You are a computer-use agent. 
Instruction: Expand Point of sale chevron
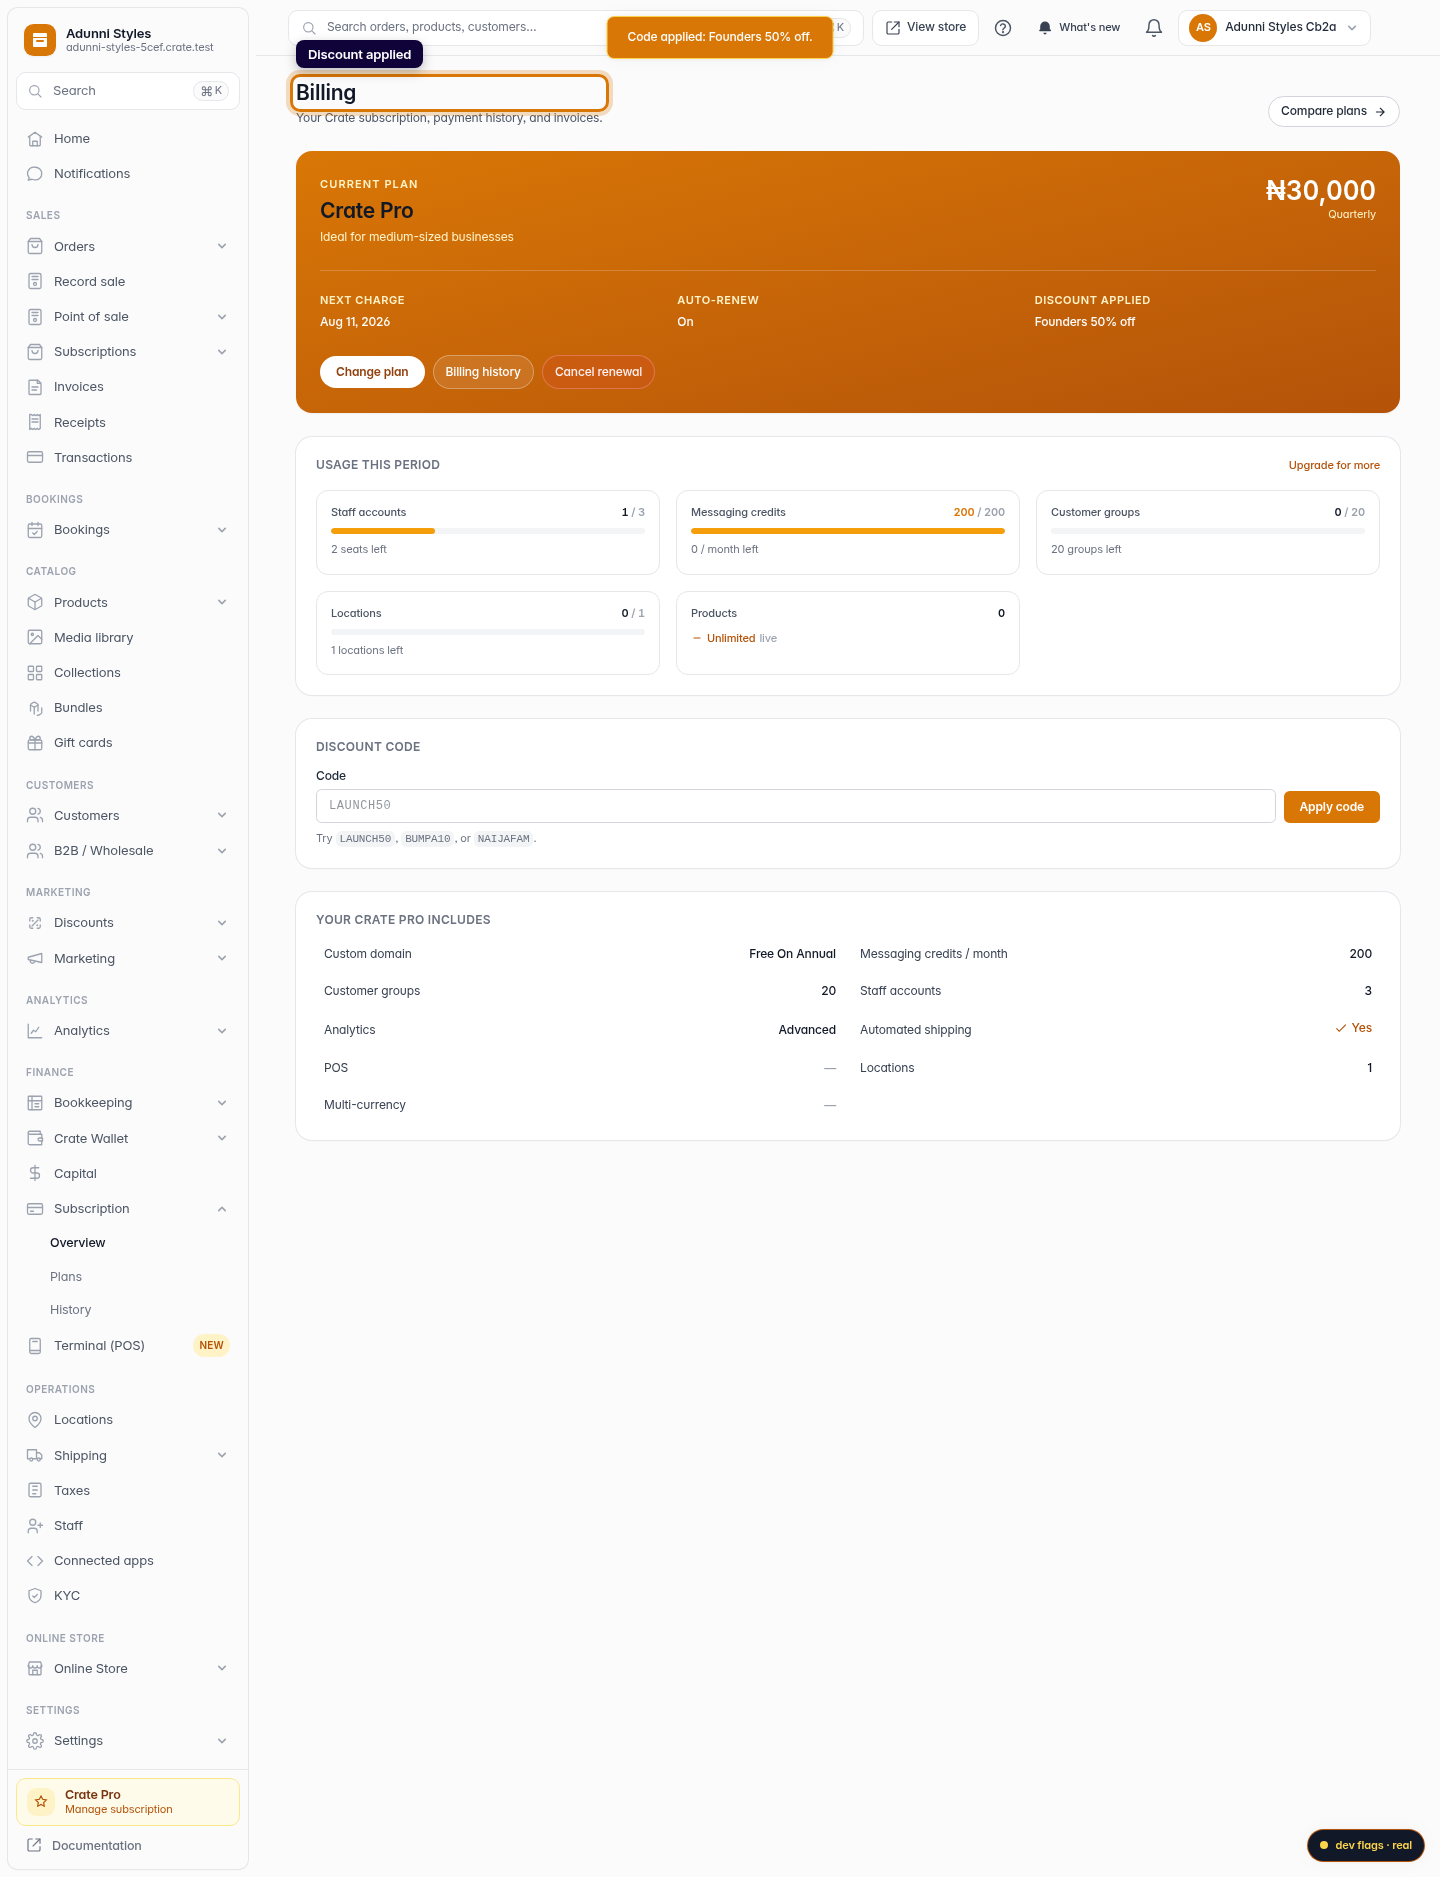pyautogui.click(x=222, y=317)
